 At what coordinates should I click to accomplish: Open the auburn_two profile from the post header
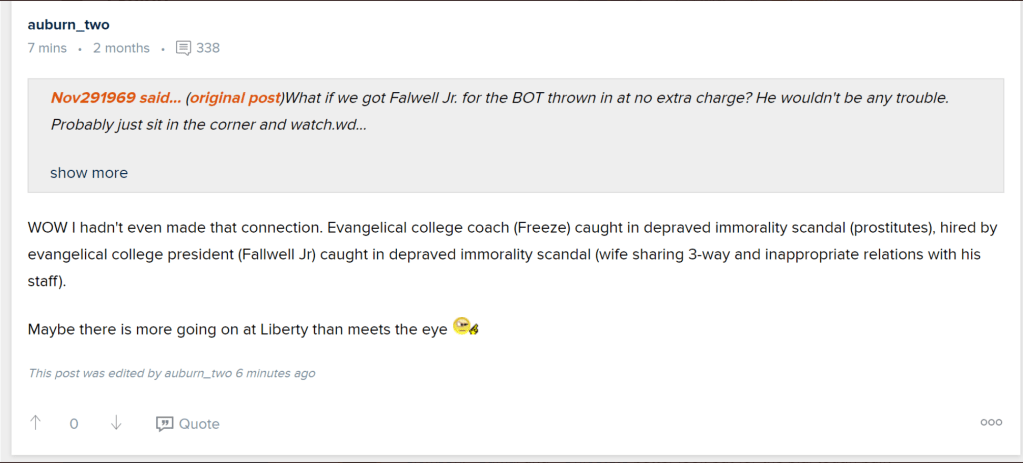pyautogui.click(x=68, y=24)
